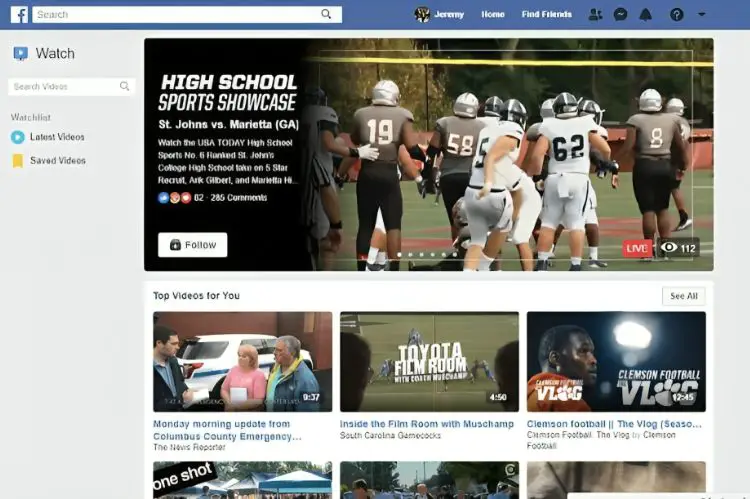Click the red LIVE badge
Viewport: 750px width, 499px height.
(637, 248)
